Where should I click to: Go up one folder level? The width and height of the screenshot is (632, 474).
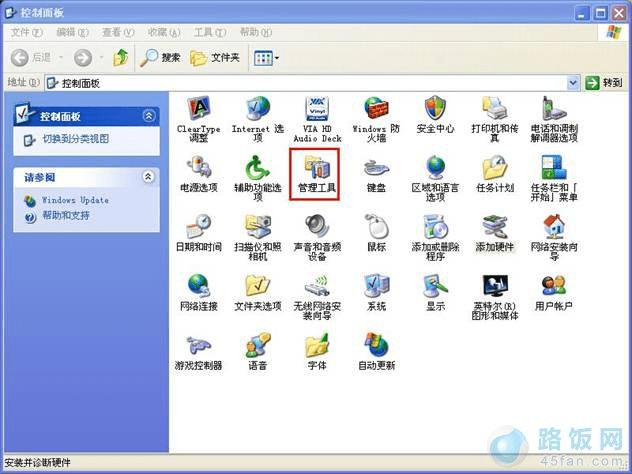coord(120,58)
